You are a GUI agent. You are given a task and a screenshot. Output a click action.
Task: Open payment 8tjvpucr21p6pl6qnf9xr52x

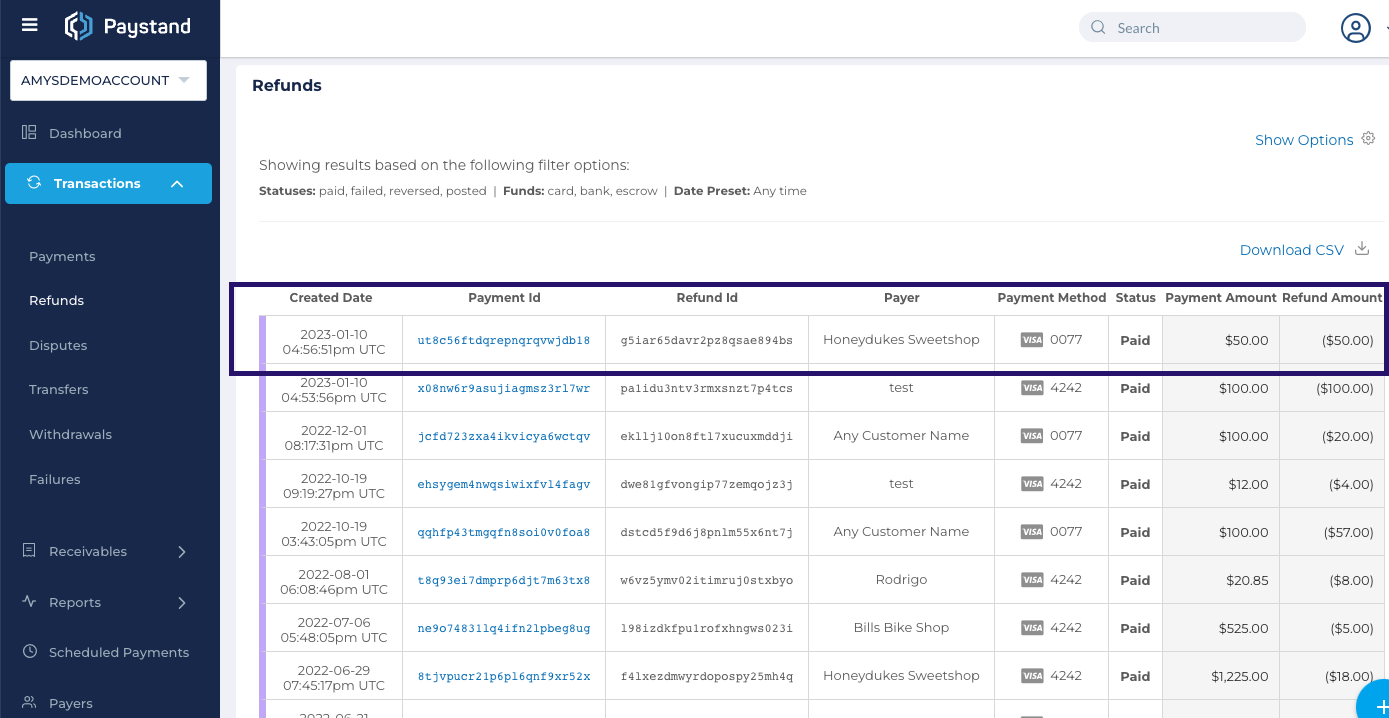[x=504, y=676]
